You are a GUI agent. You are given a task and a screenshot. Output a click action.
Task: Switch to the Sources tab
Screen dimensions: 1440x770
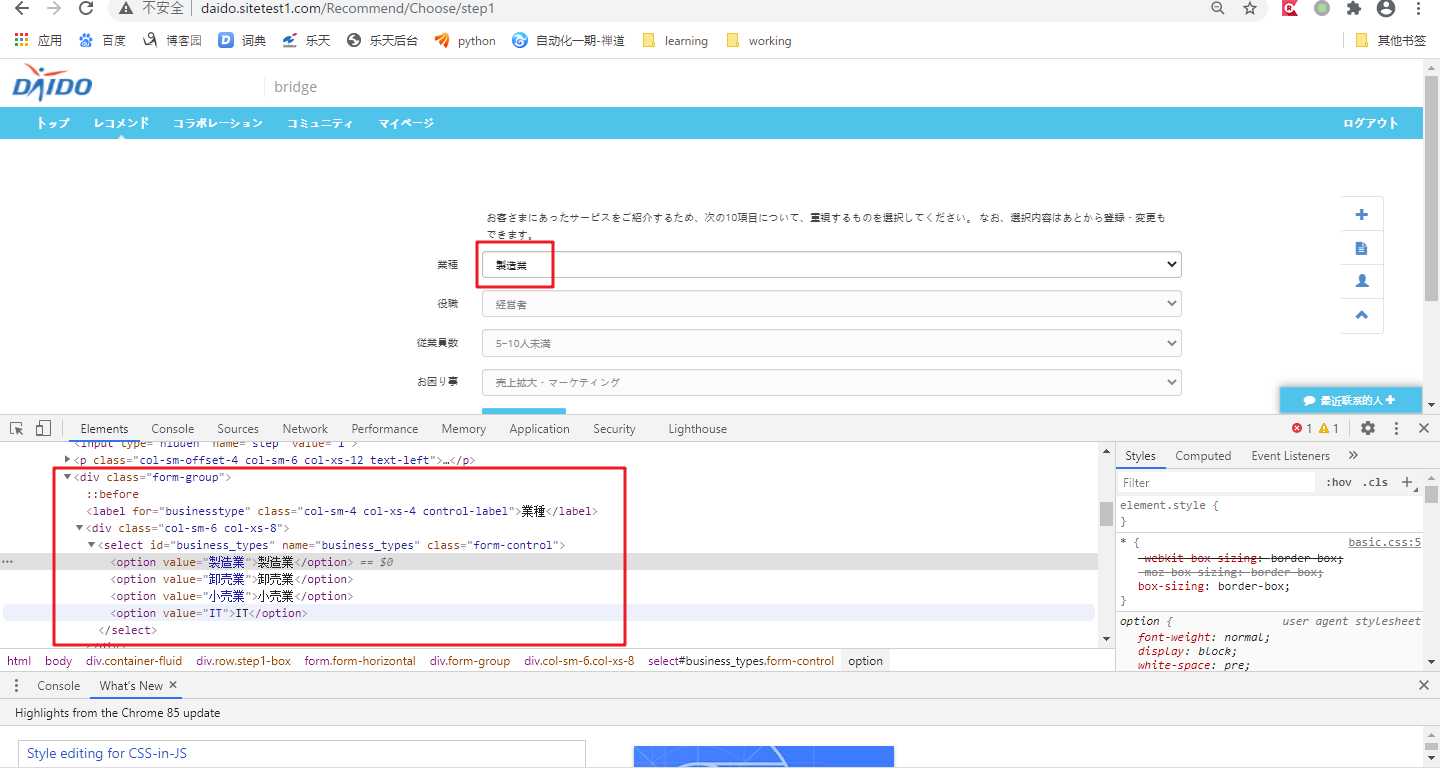238,429
